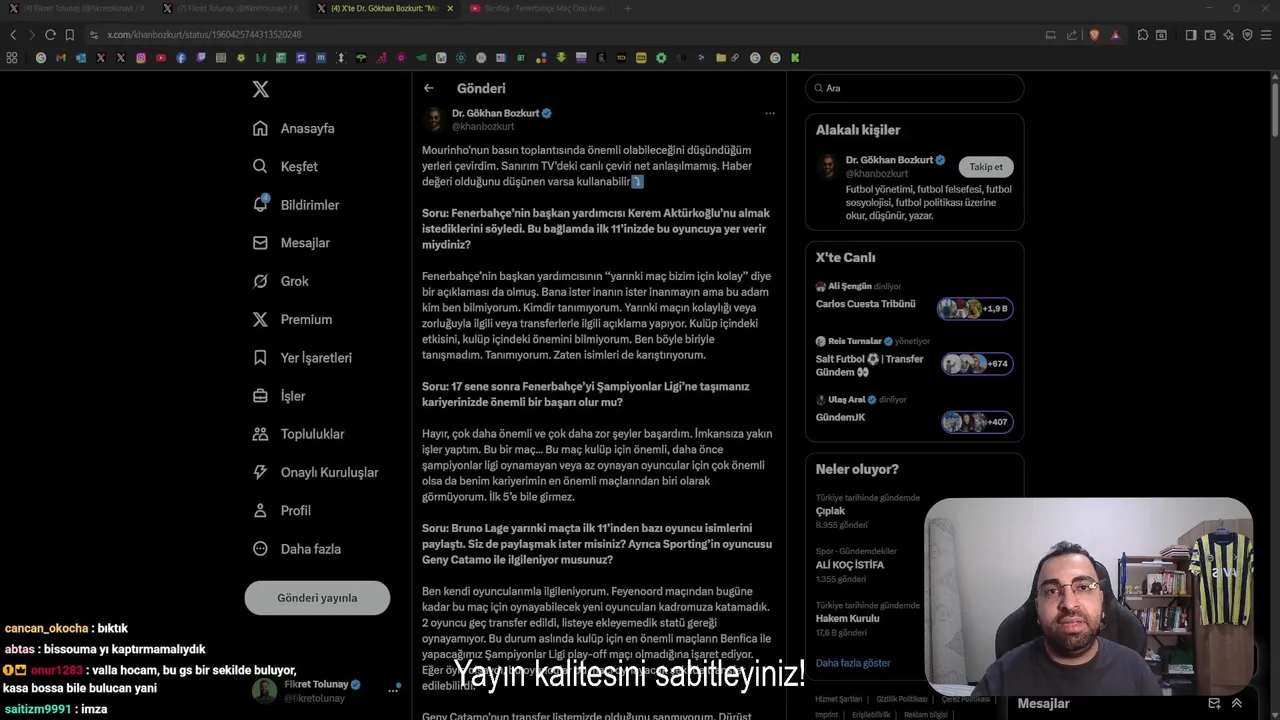The height and width of the screenshot is (720, 1280).
Task: Open YouTube bookmark in bookmarks bar
Action: click(x=161, y=58)
